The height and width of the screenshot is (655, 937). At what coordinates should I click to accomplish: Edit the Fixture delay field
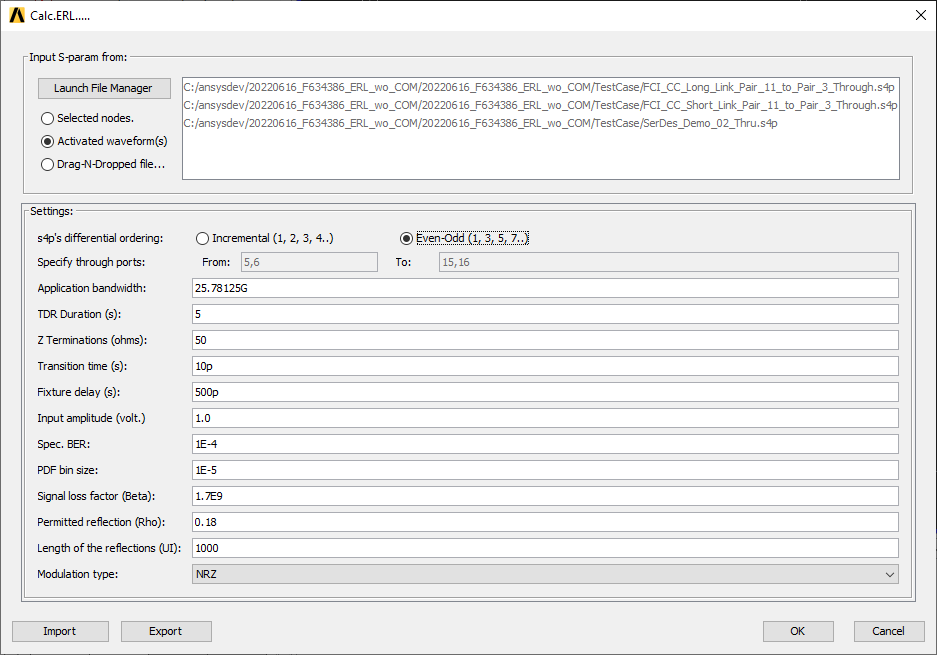click(545, 392)
